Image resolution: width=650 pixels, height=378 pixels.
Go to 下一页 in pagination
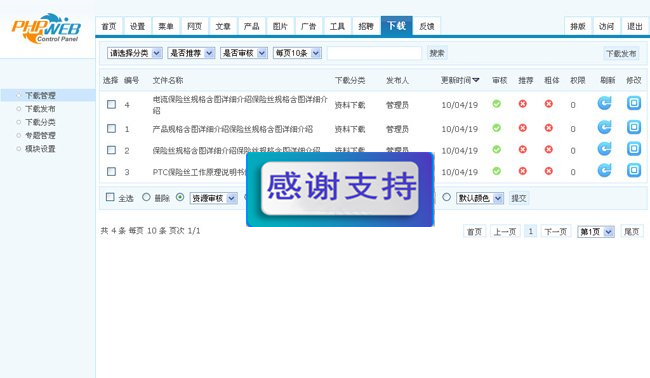coord(555,232)
